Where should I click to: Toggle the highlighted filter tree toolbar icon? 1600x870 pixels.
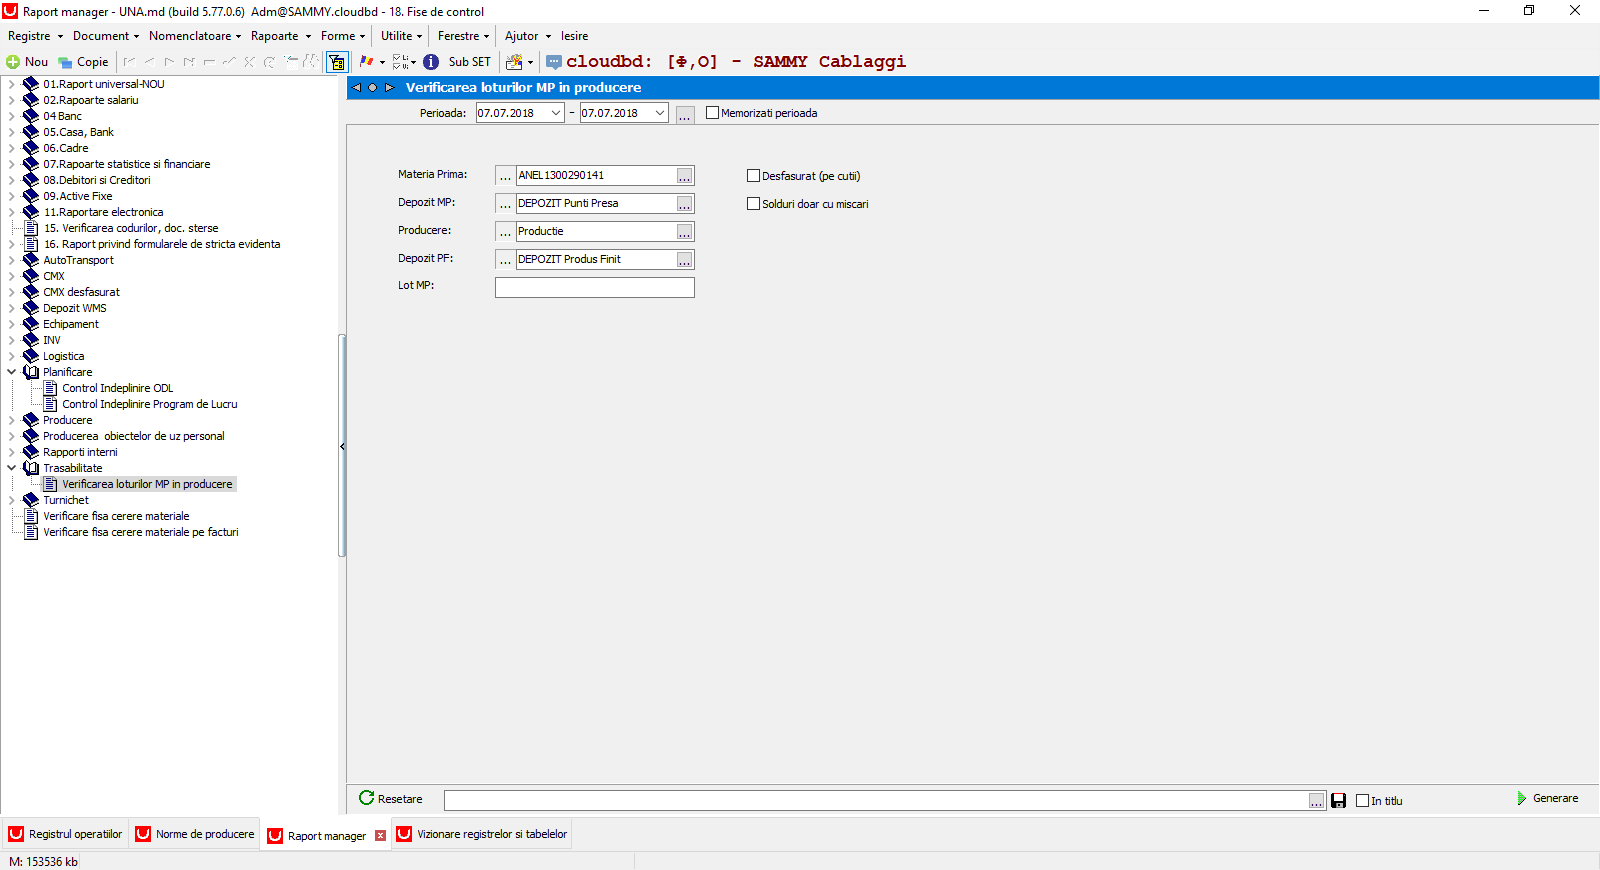click(x=337, y=62)
